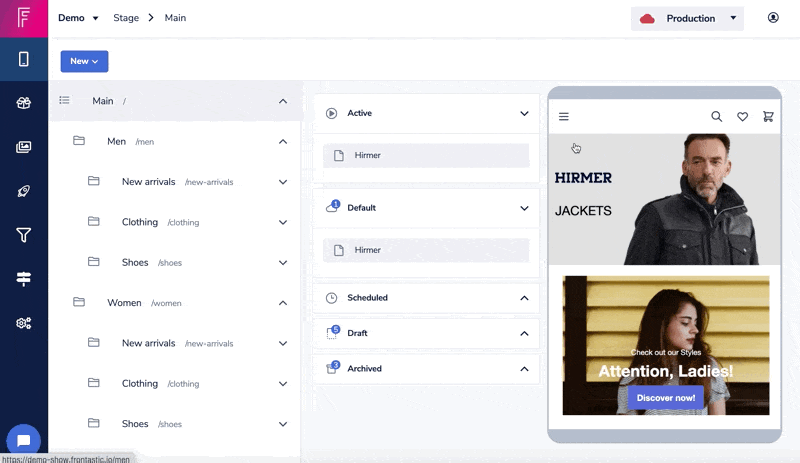The height and width of the screenshot is (463, 800).
Task: Click the Hirmer Jackets hero banner
Action: pyautogui.click(x=664, y=199)
